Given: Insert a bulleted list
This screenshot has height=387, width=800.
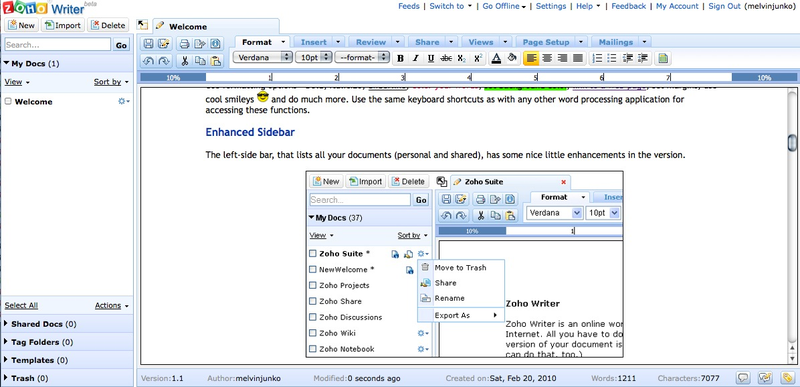Looking at the screenshot, I should [x=612, y=58].
